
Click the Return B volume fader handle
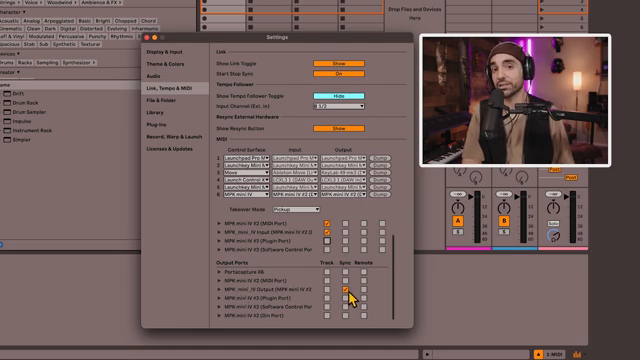click(517, 197)
